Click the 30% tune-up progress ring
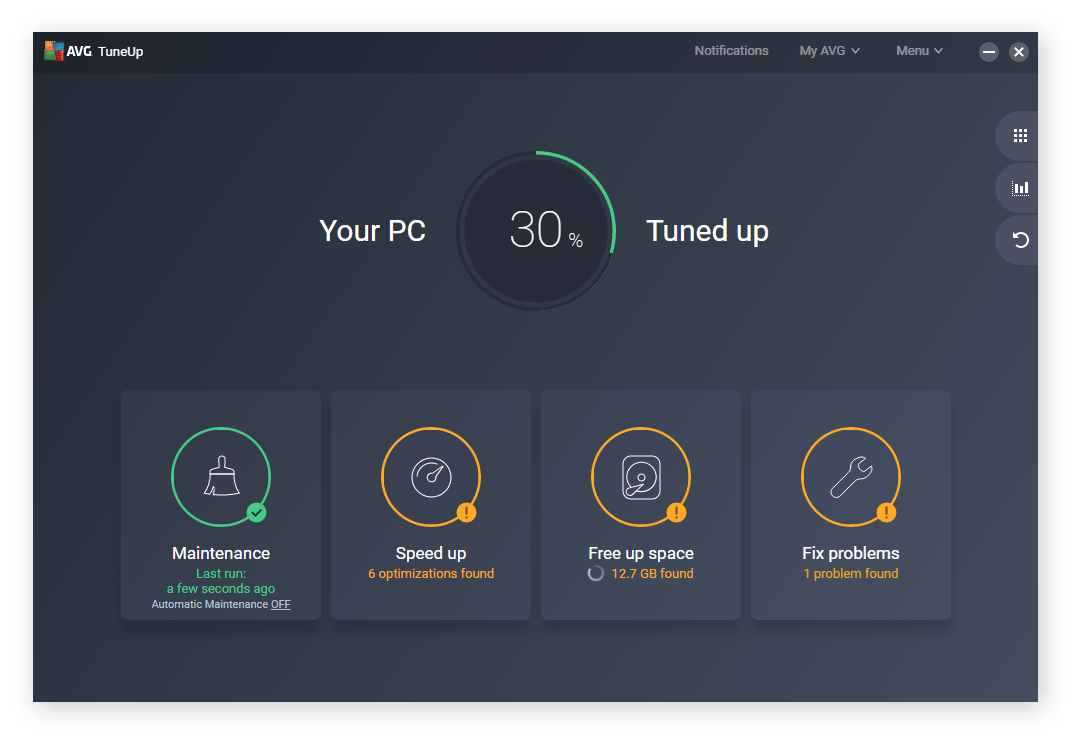The image size is (1072, 737). 535,231
